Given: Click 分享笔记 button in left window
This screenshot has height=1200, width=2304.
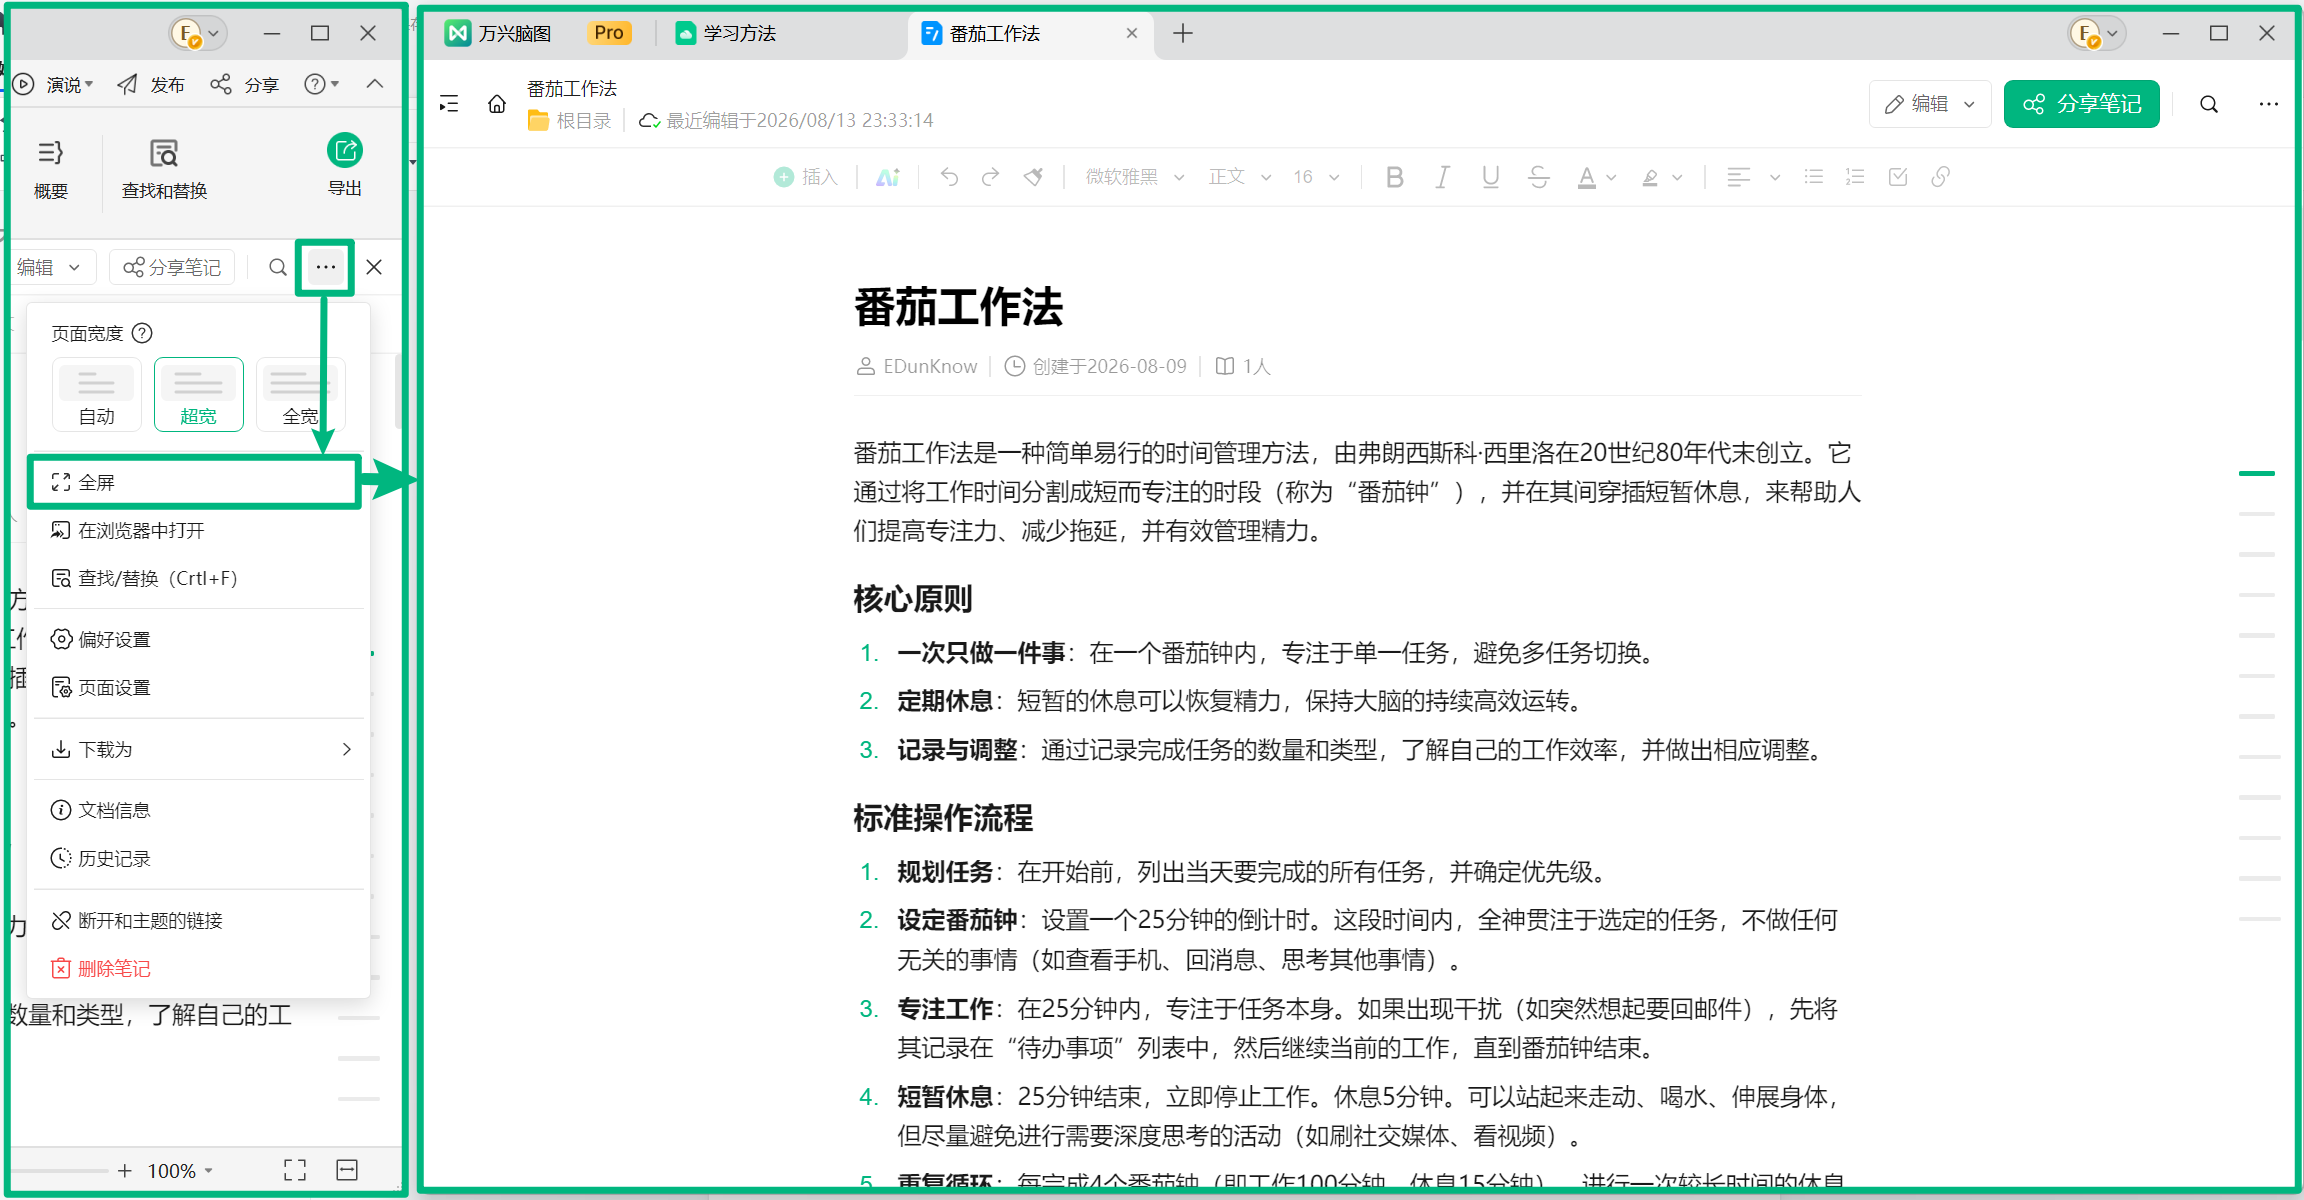Looking at the screenshot, I should pyautogui.click(x=172, y=267).
